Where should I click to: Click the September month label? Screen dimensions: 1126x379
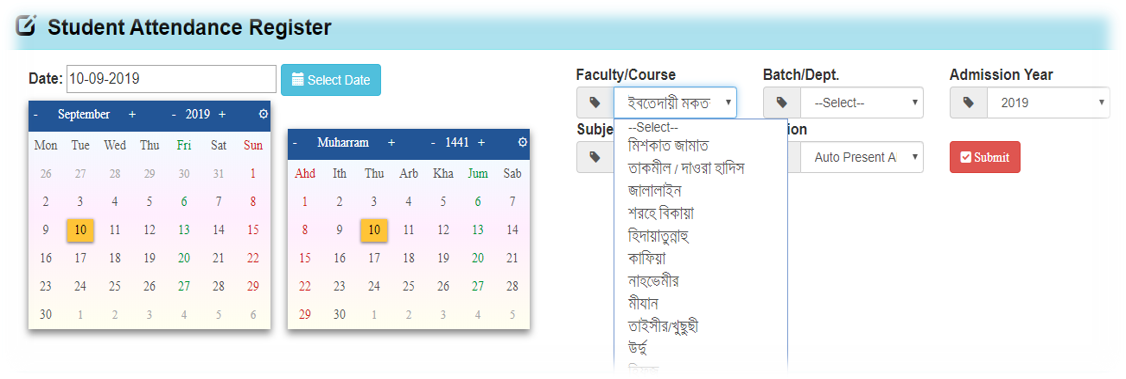pos(84,115)
